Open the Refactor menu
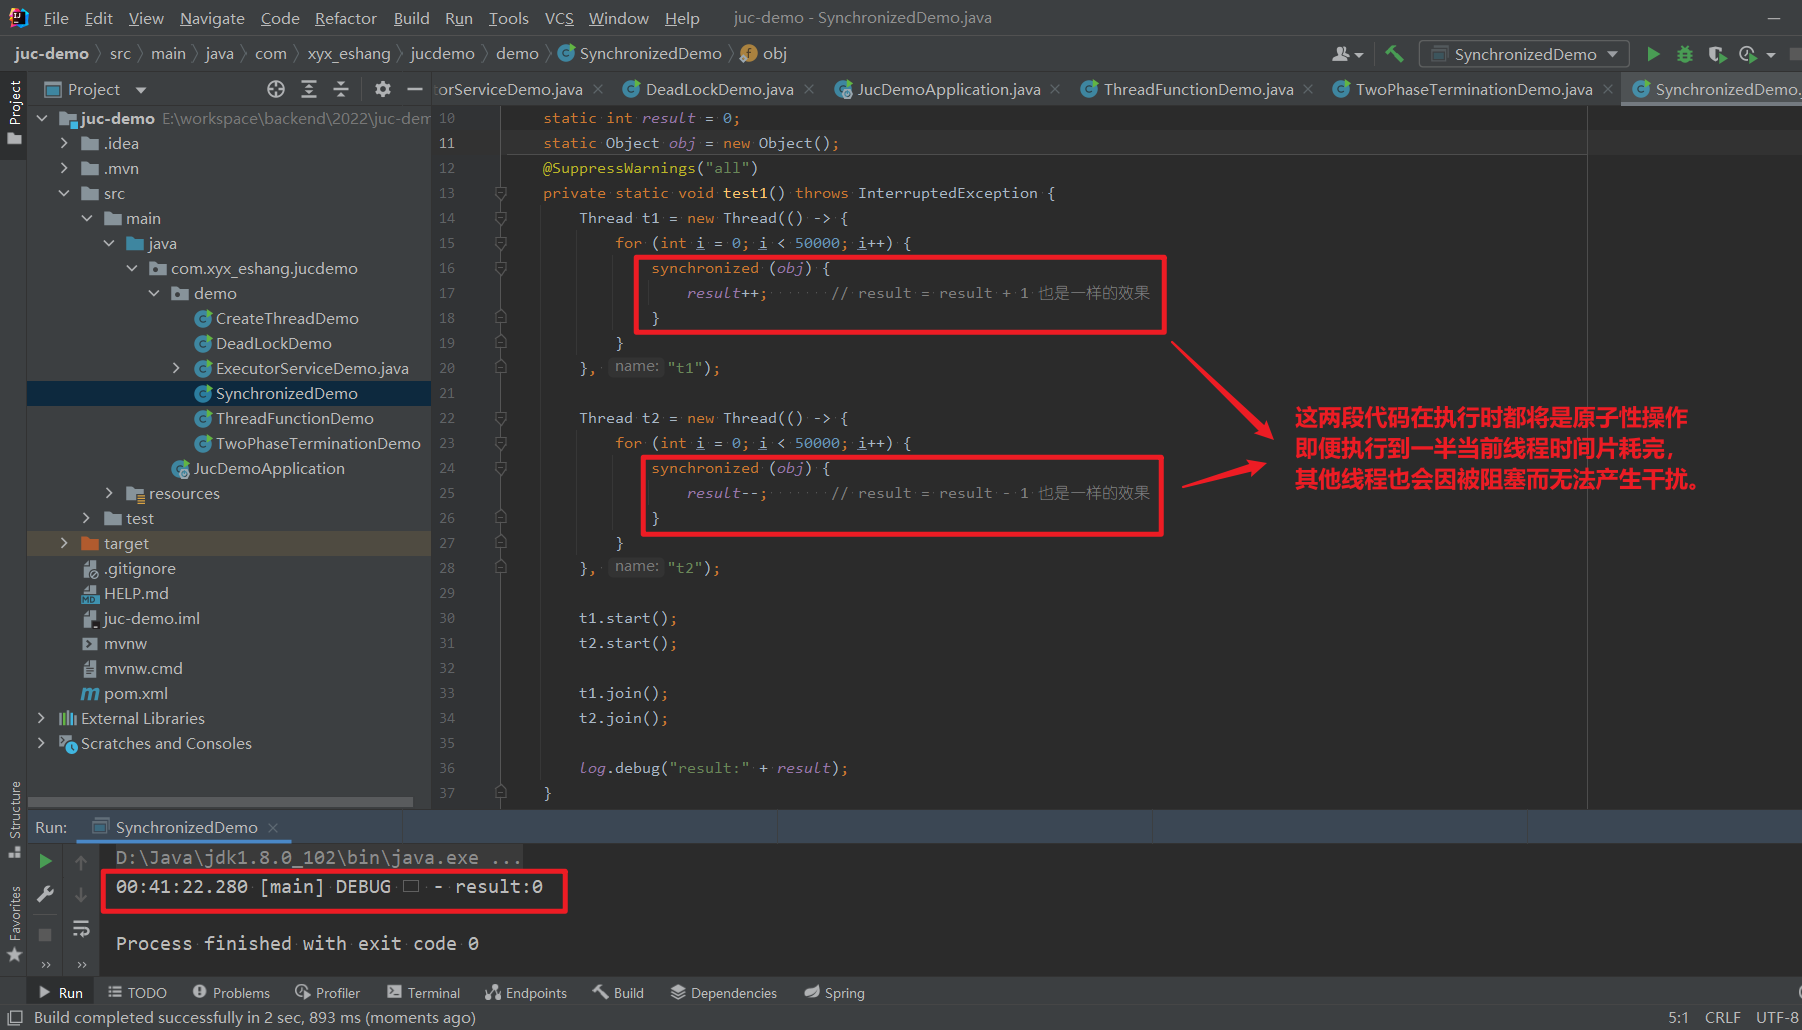This screenshot has height=1030, width=1802. coord(345,18)
